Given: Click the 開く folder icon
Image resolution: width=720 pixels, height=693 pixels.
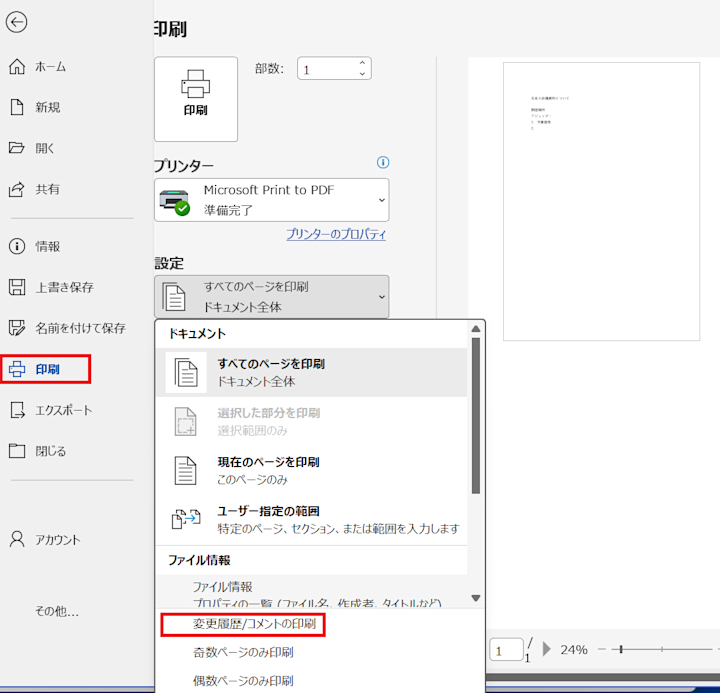Looking at the screenshot, I should point(17,148).
